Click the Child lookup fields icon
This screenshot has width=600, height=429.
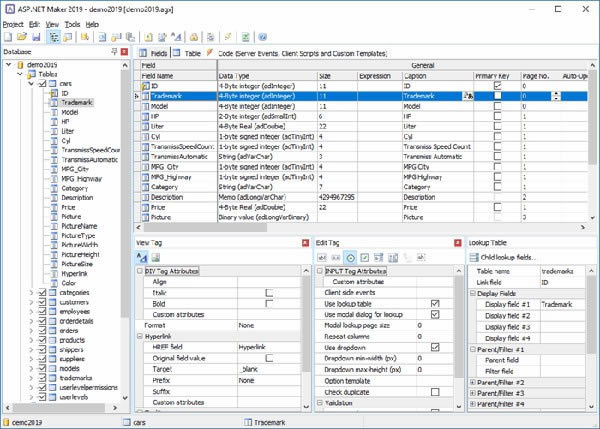474,258
